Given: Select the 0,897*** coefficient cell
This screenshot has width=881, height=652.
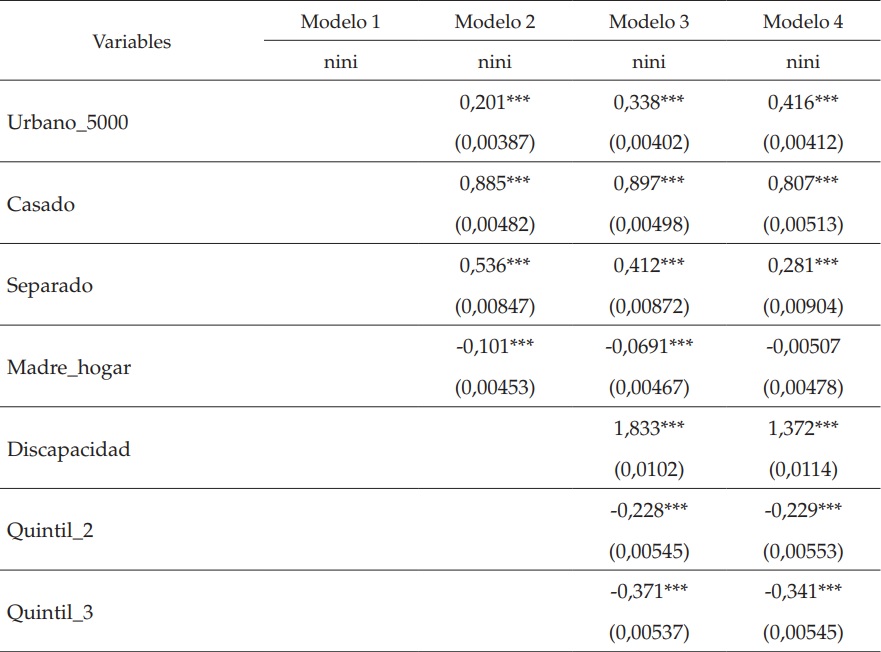Looking at the screenshot, I should coord(649,183).
